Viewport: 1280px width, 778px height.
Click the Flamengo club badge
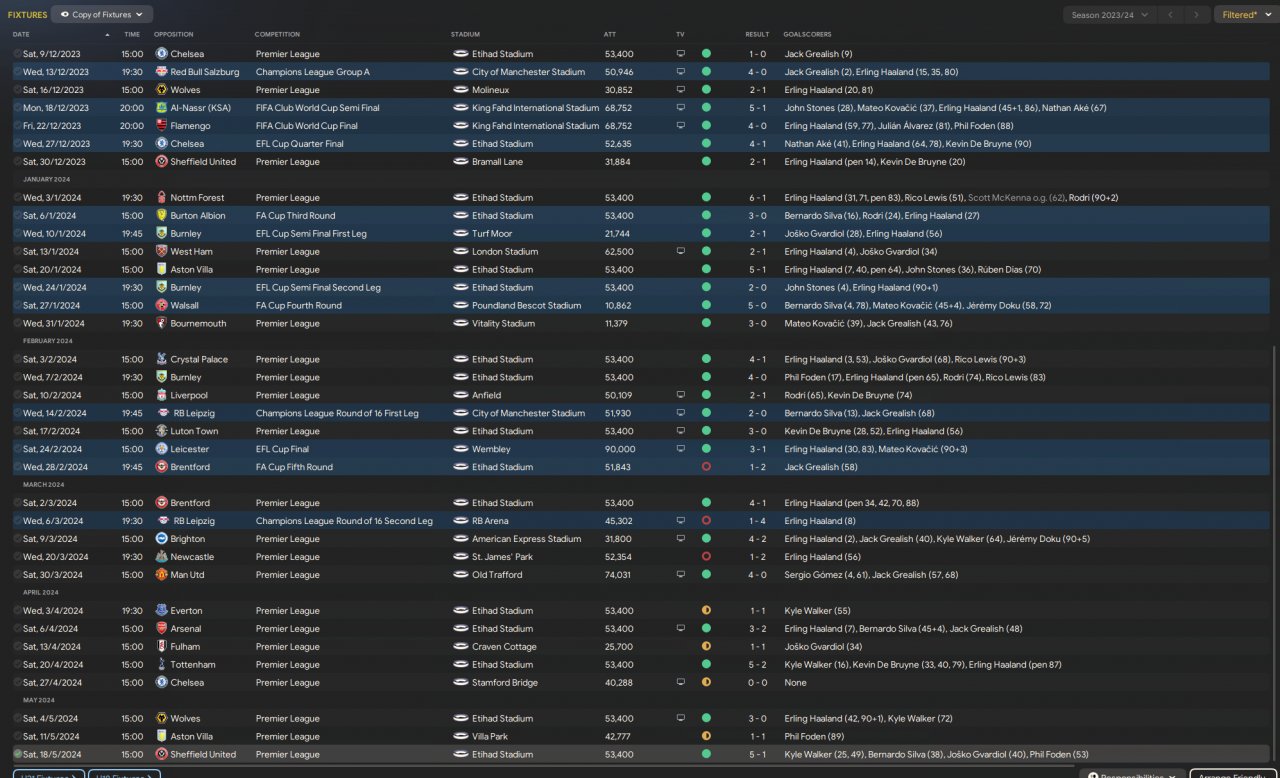pyautogui.click(x=162, y=126)
